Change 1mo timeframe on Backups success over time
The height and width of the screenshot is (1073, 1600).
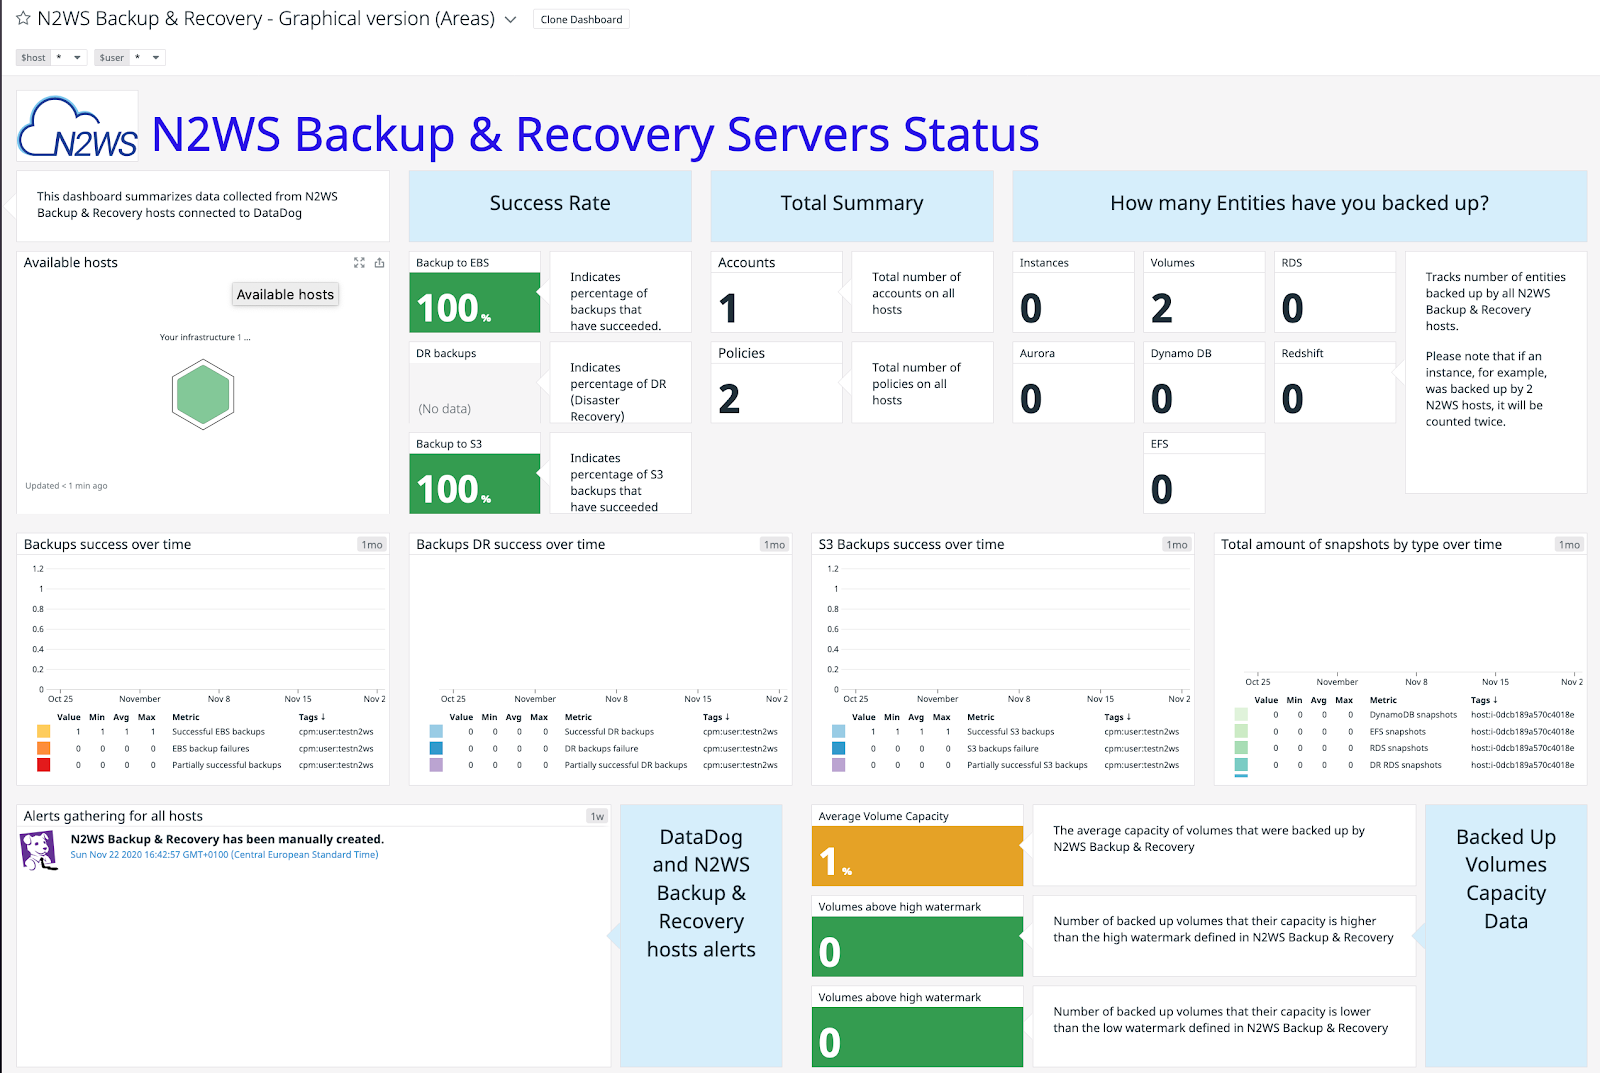click(x=372, y=545)
